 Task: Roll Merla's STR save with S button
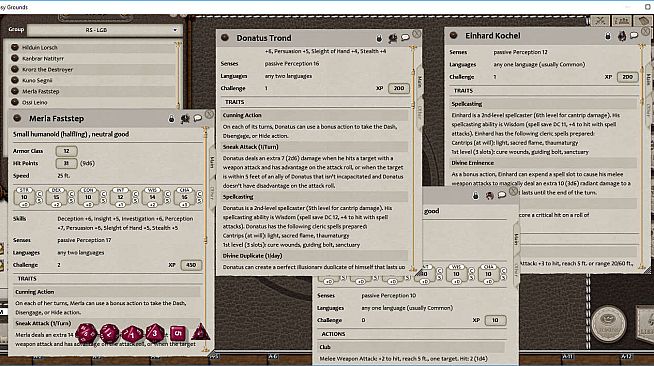(x=39, y=201)
